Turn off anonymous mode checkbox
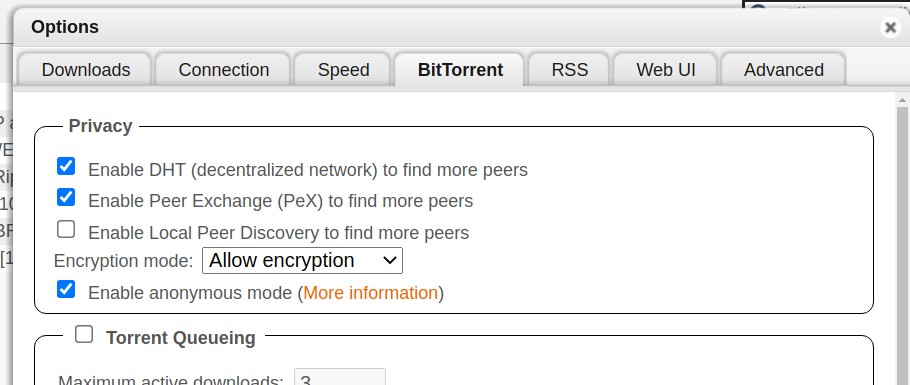 (66, 289)
